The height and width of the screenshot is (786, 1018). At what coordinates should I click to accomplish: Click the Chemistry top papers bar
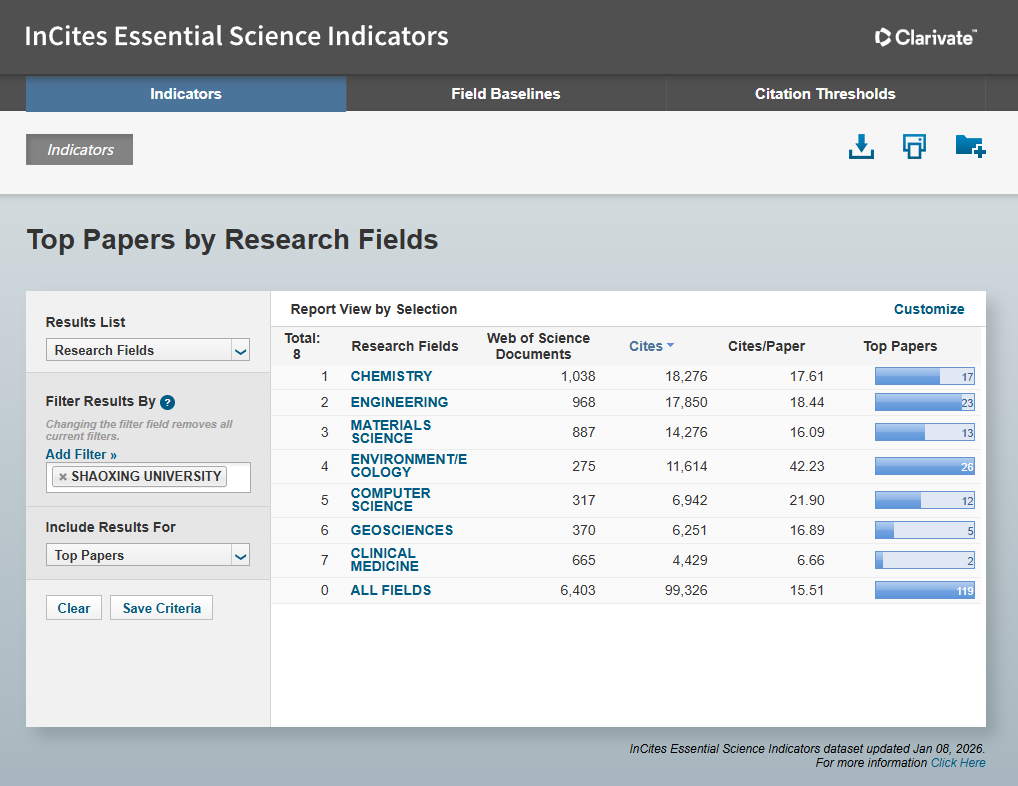click(x=924, y=377)
